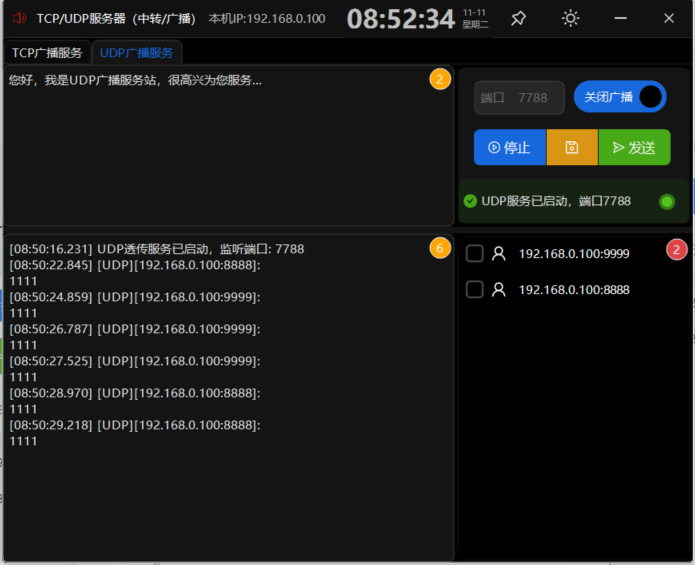Click the user icon beside 192.168.0.100:9999

point(499,253)
